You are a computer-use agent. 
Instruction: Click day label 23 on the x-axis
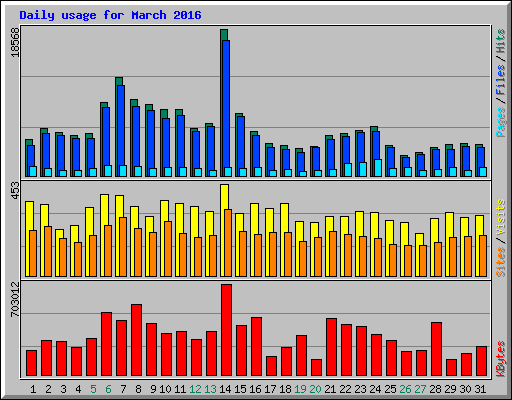(x=360, y=389)
